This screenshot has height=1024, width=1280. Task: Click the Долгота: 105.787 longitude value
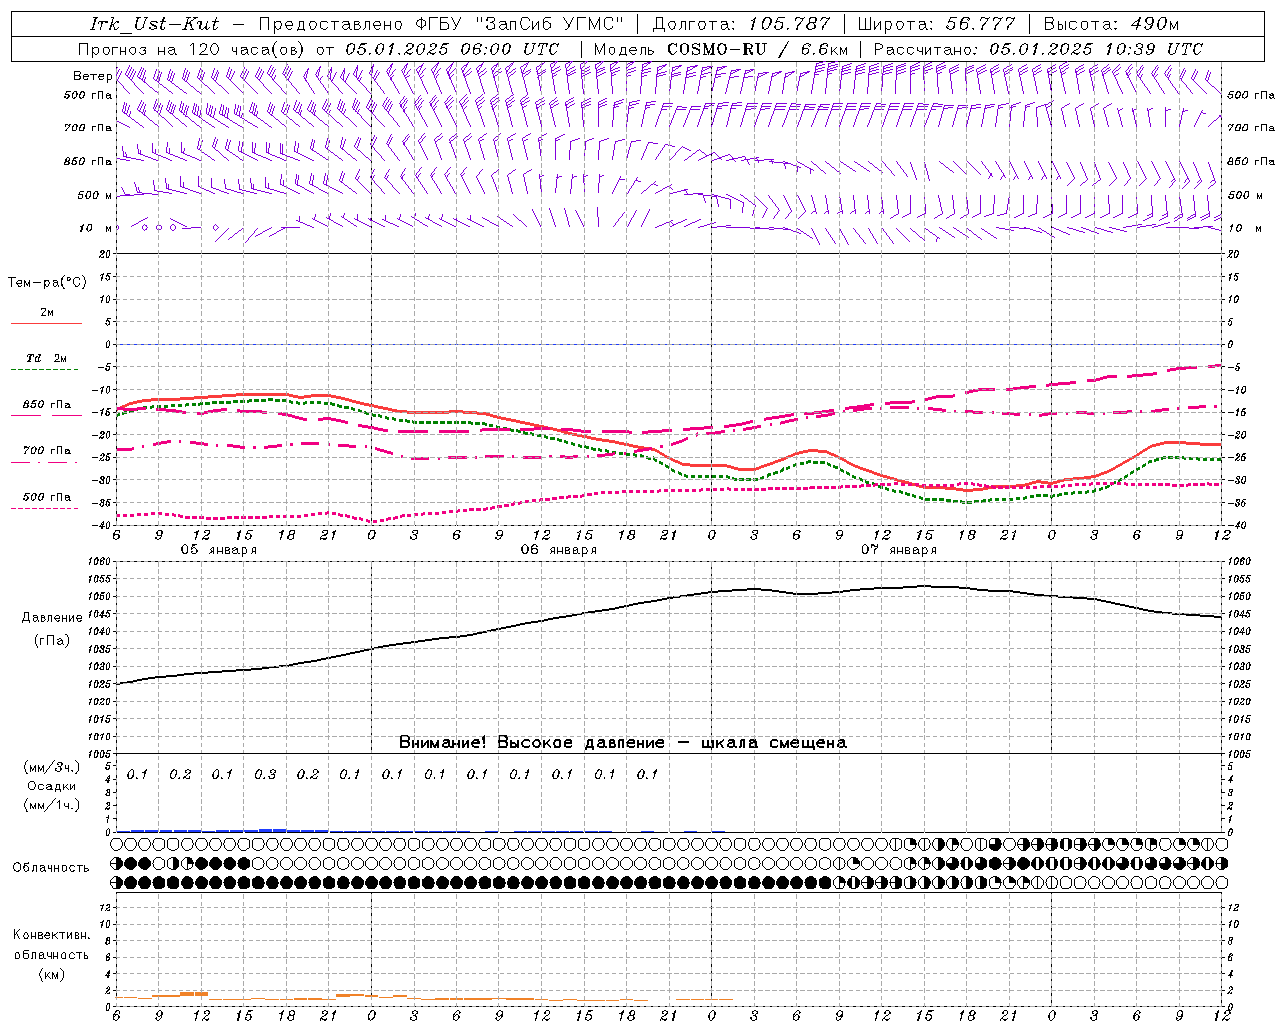(741, 24)
